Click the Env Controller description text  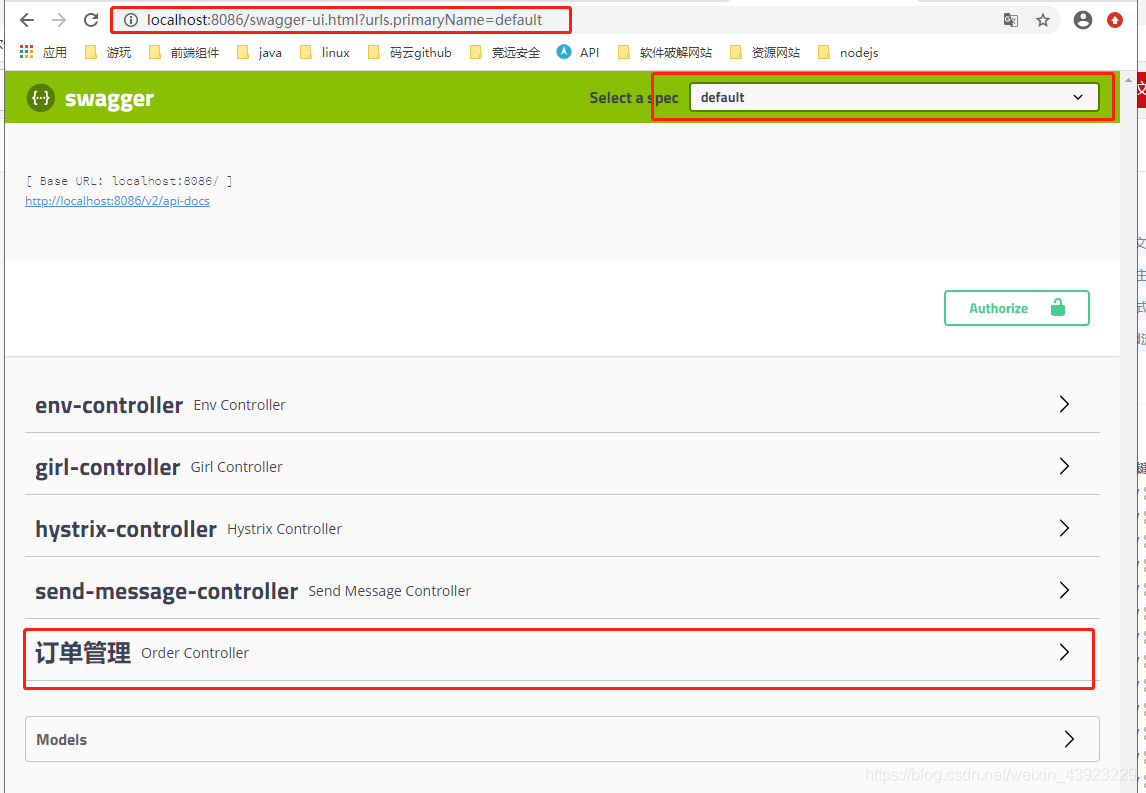[240, 405]
